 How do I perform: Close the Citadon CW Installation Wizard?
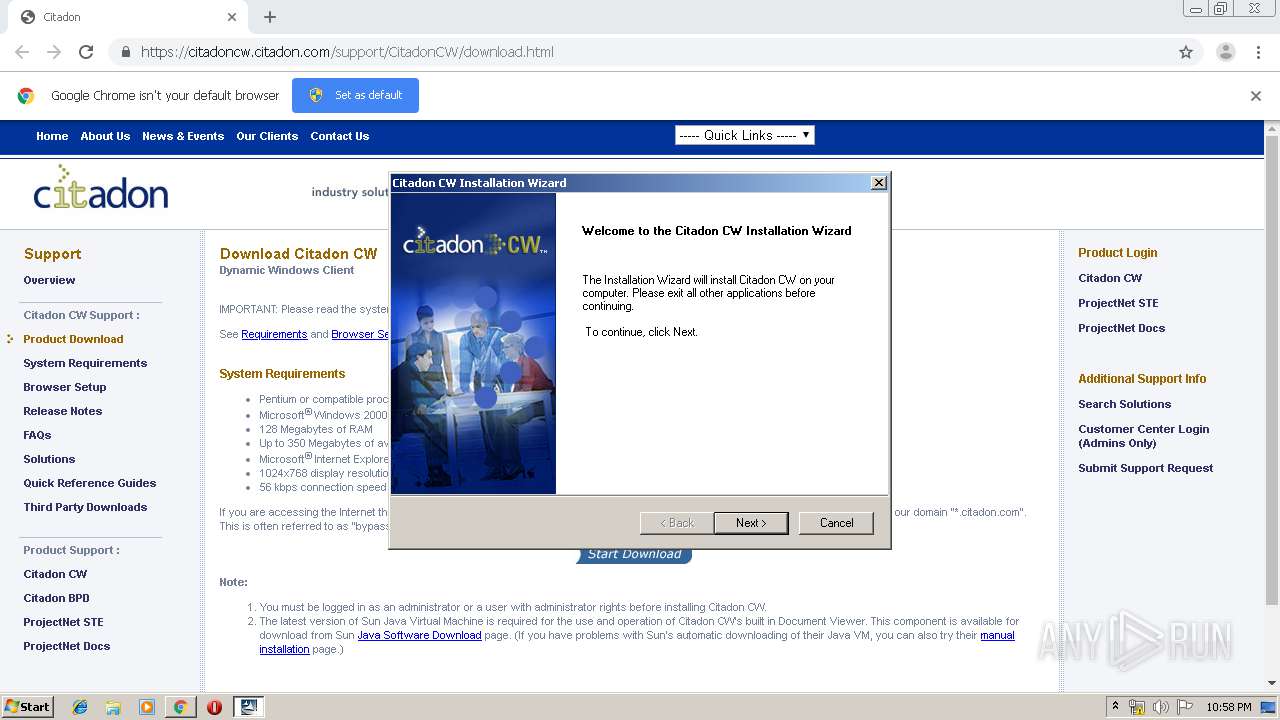point(879,183)
